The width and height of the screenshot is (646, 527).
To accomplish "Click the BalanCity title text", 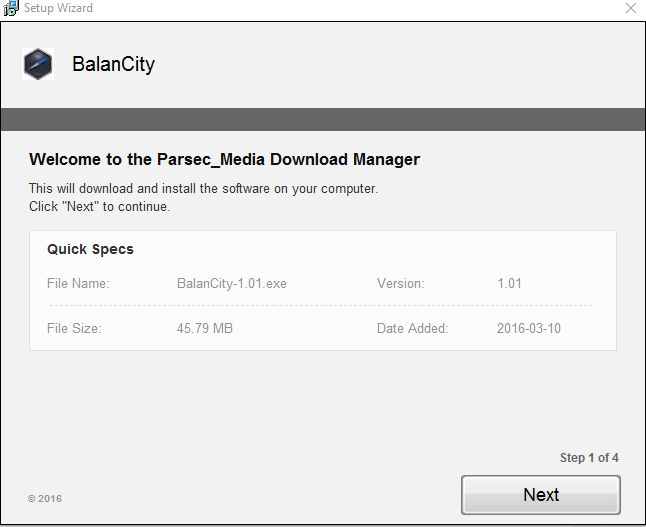I will (x=113, y=64).
